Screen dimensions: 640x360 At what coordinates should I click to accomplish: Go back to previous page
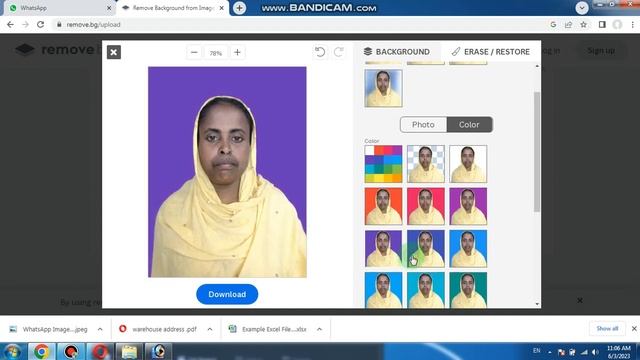(10, 24)
